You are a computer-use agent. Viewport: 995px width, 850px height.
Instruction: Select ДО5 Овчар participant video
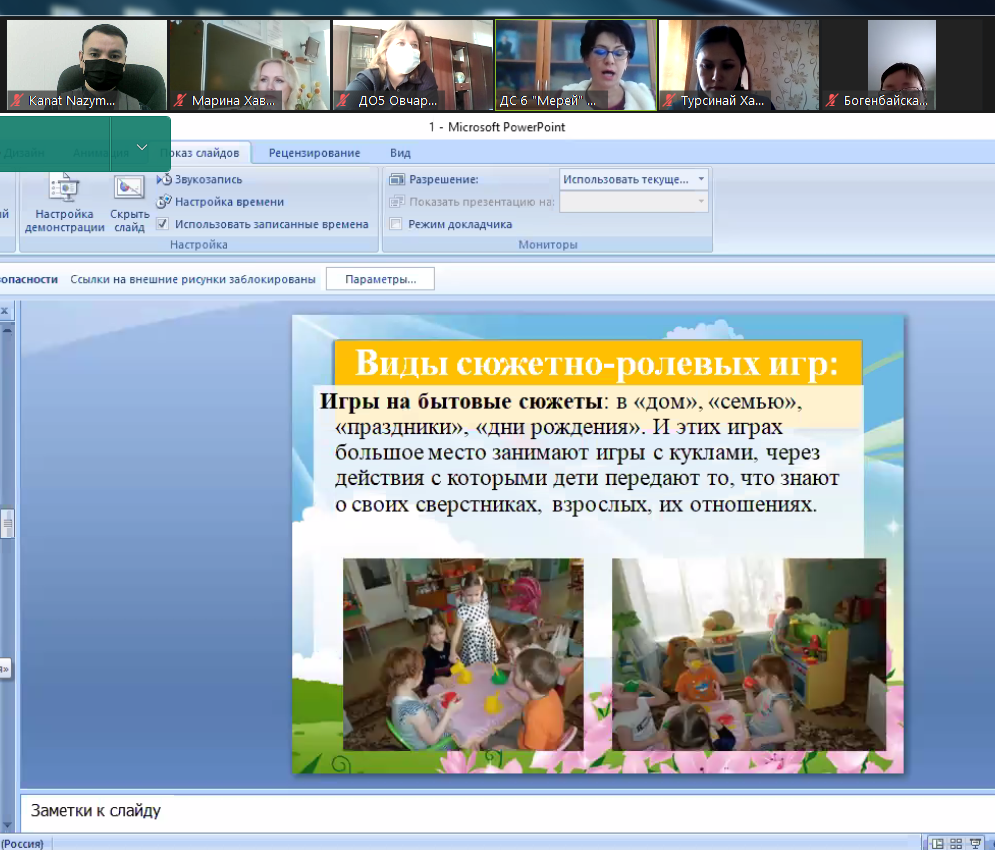coord(412,65)
